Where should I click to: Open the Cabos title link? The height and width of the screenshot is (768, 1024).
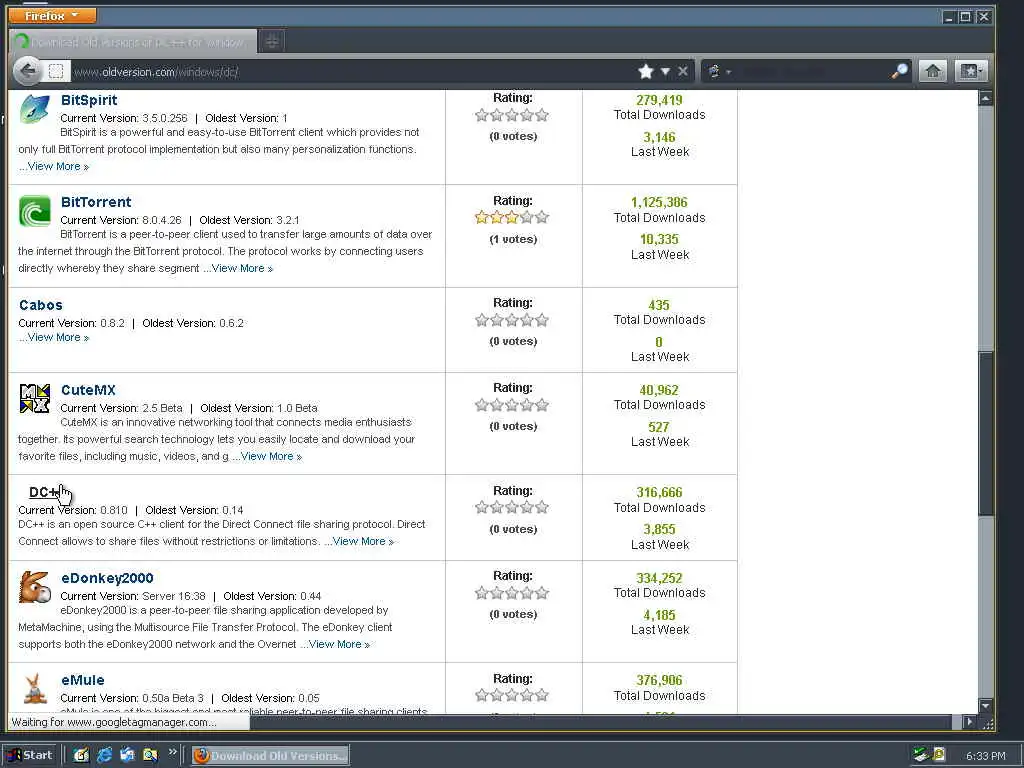click(40, 305)
